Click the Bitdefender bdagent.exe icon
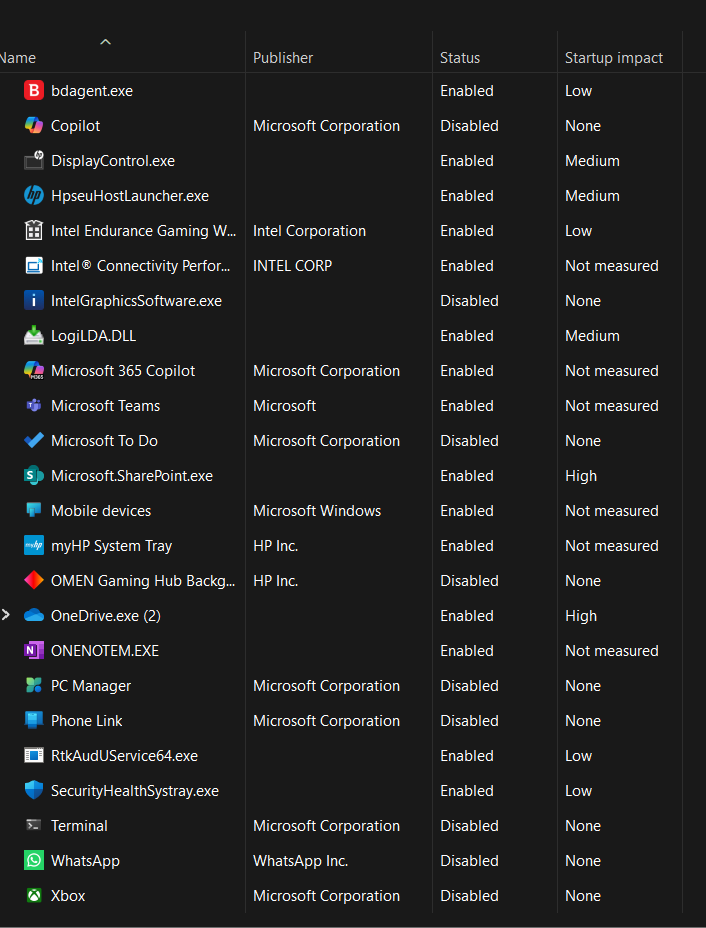This screenshot has width=706, height=928. point(34,91)
